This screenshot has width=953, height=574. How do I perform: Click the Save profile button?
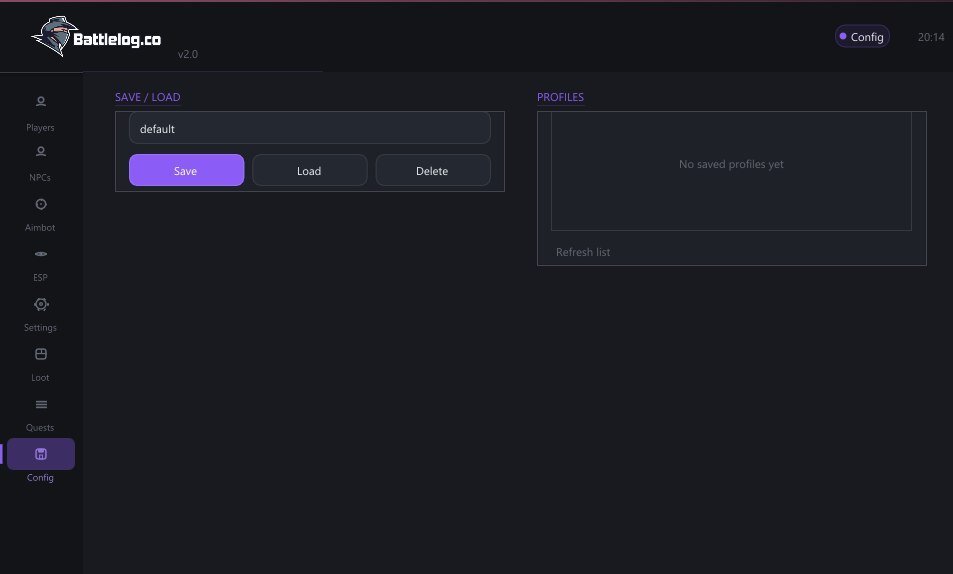(x=187, y=170)
